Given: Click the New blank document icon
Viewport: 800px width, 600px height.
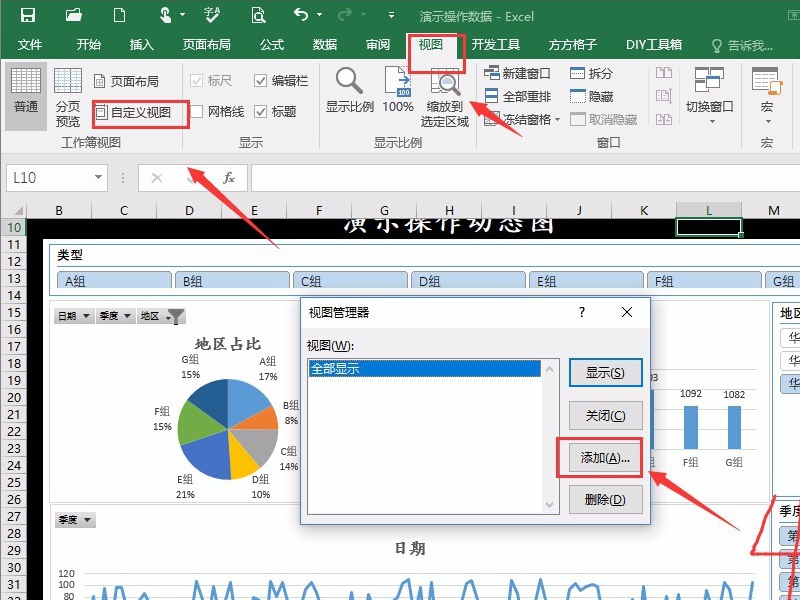Looking at the screenshot, I should 119,15.
